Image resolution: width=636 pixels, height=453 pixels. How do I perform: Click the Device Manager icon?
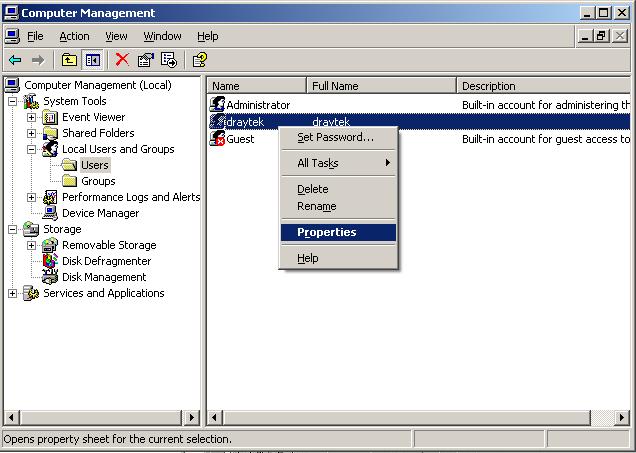pos(50,213)
